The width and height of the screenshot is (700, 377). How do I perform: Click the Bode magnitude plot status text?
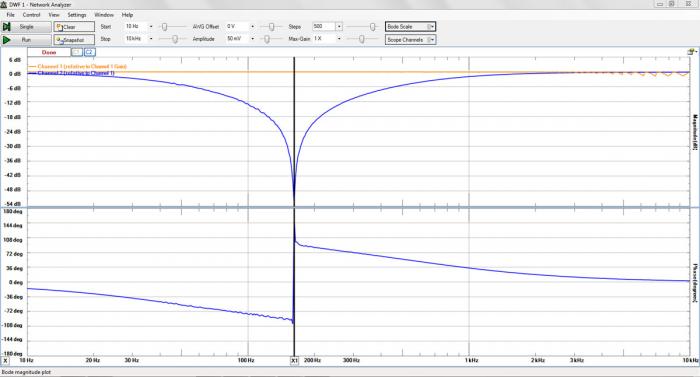[26, 372]
